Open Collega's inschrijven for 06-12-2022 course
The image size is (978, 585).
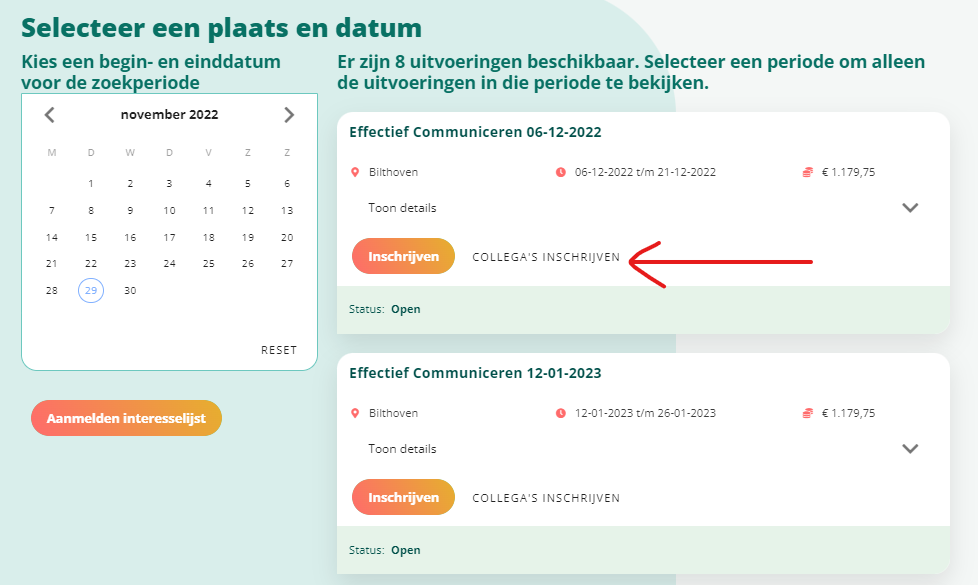coord(546,257)
